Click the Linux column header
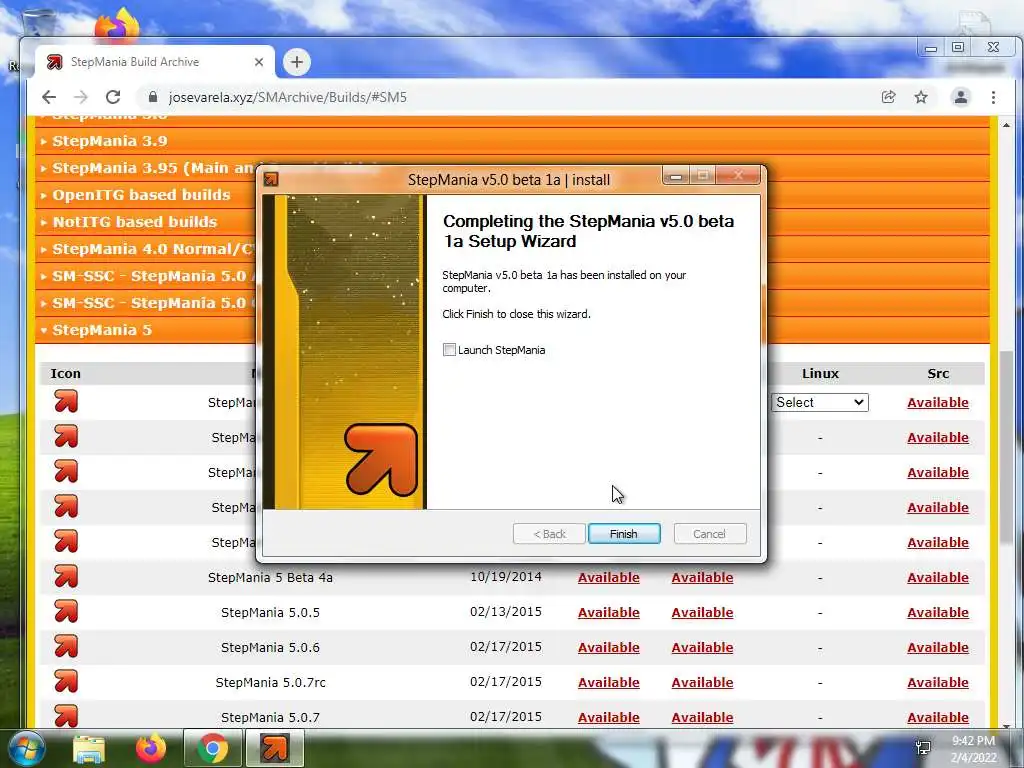Screen dimensions: 1024x768 point(820,374)
